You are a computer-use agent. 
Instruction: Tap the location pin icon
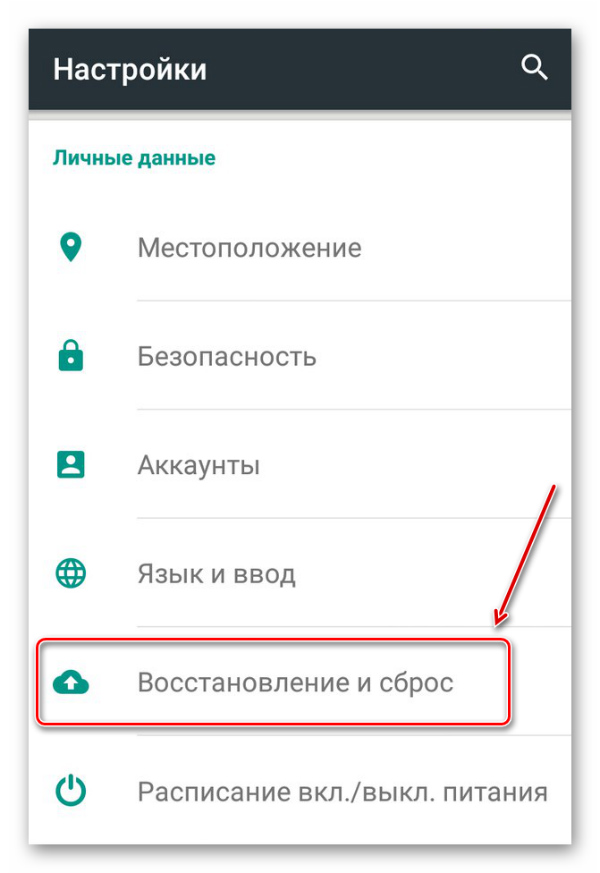(71, 247)
